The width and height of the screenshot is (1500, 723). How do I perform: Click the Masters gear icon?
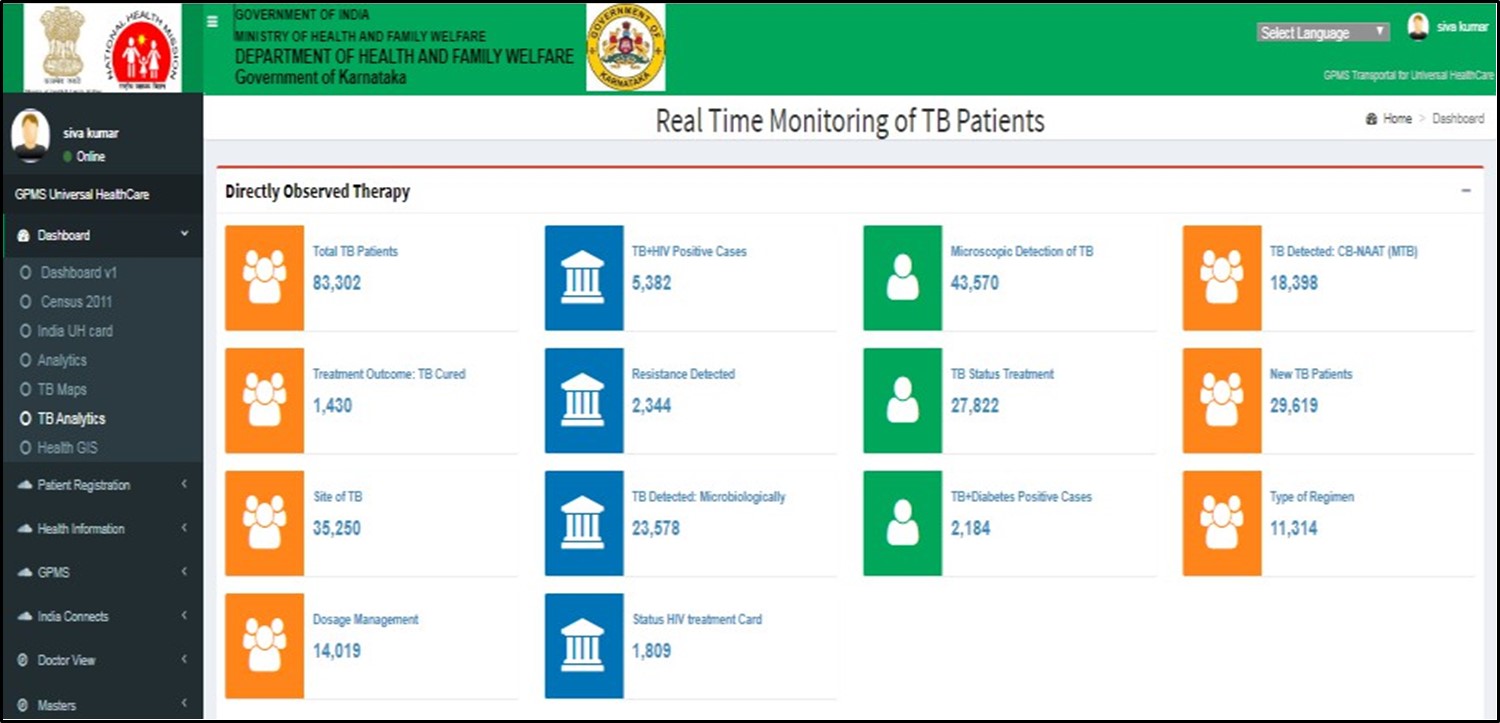pyautogui.click(x=25, y=706)
